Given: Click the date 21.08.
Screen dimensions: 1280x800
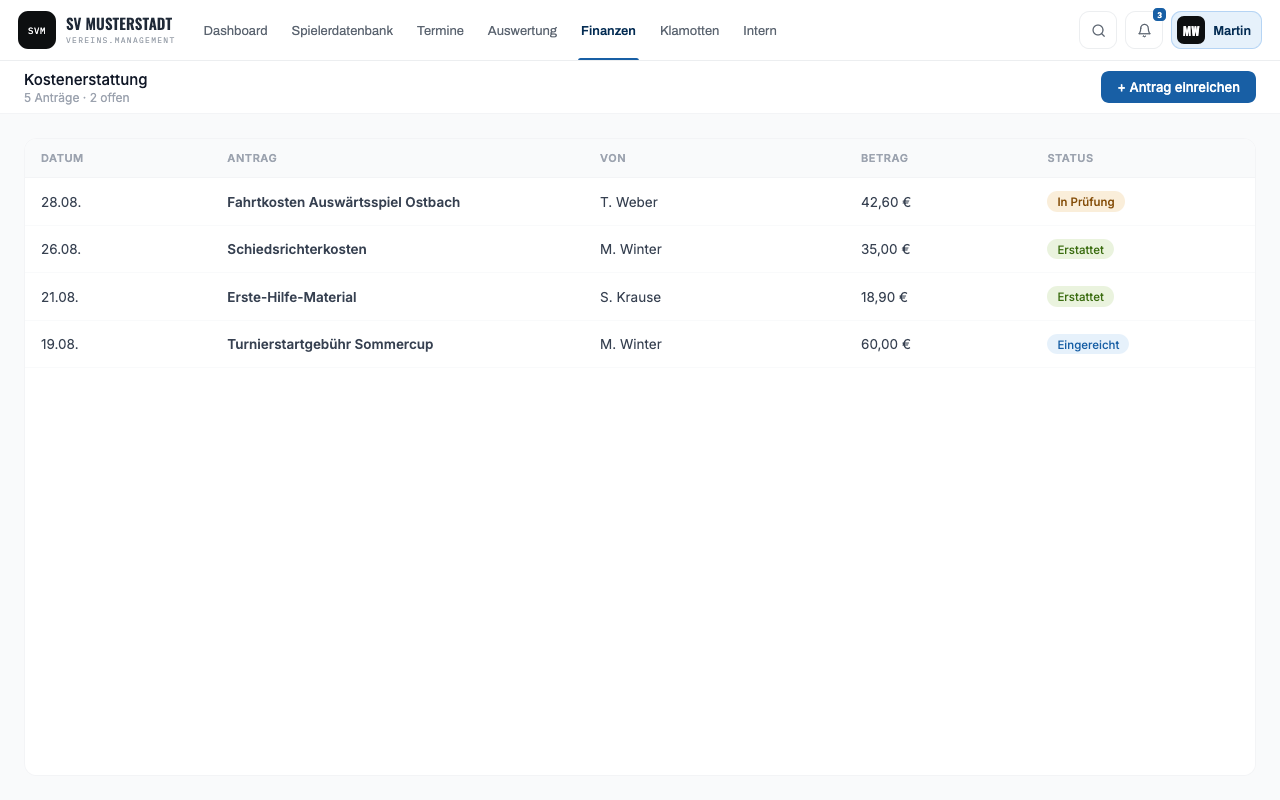Looking at the screenshot, I should [x=60, y=297].
